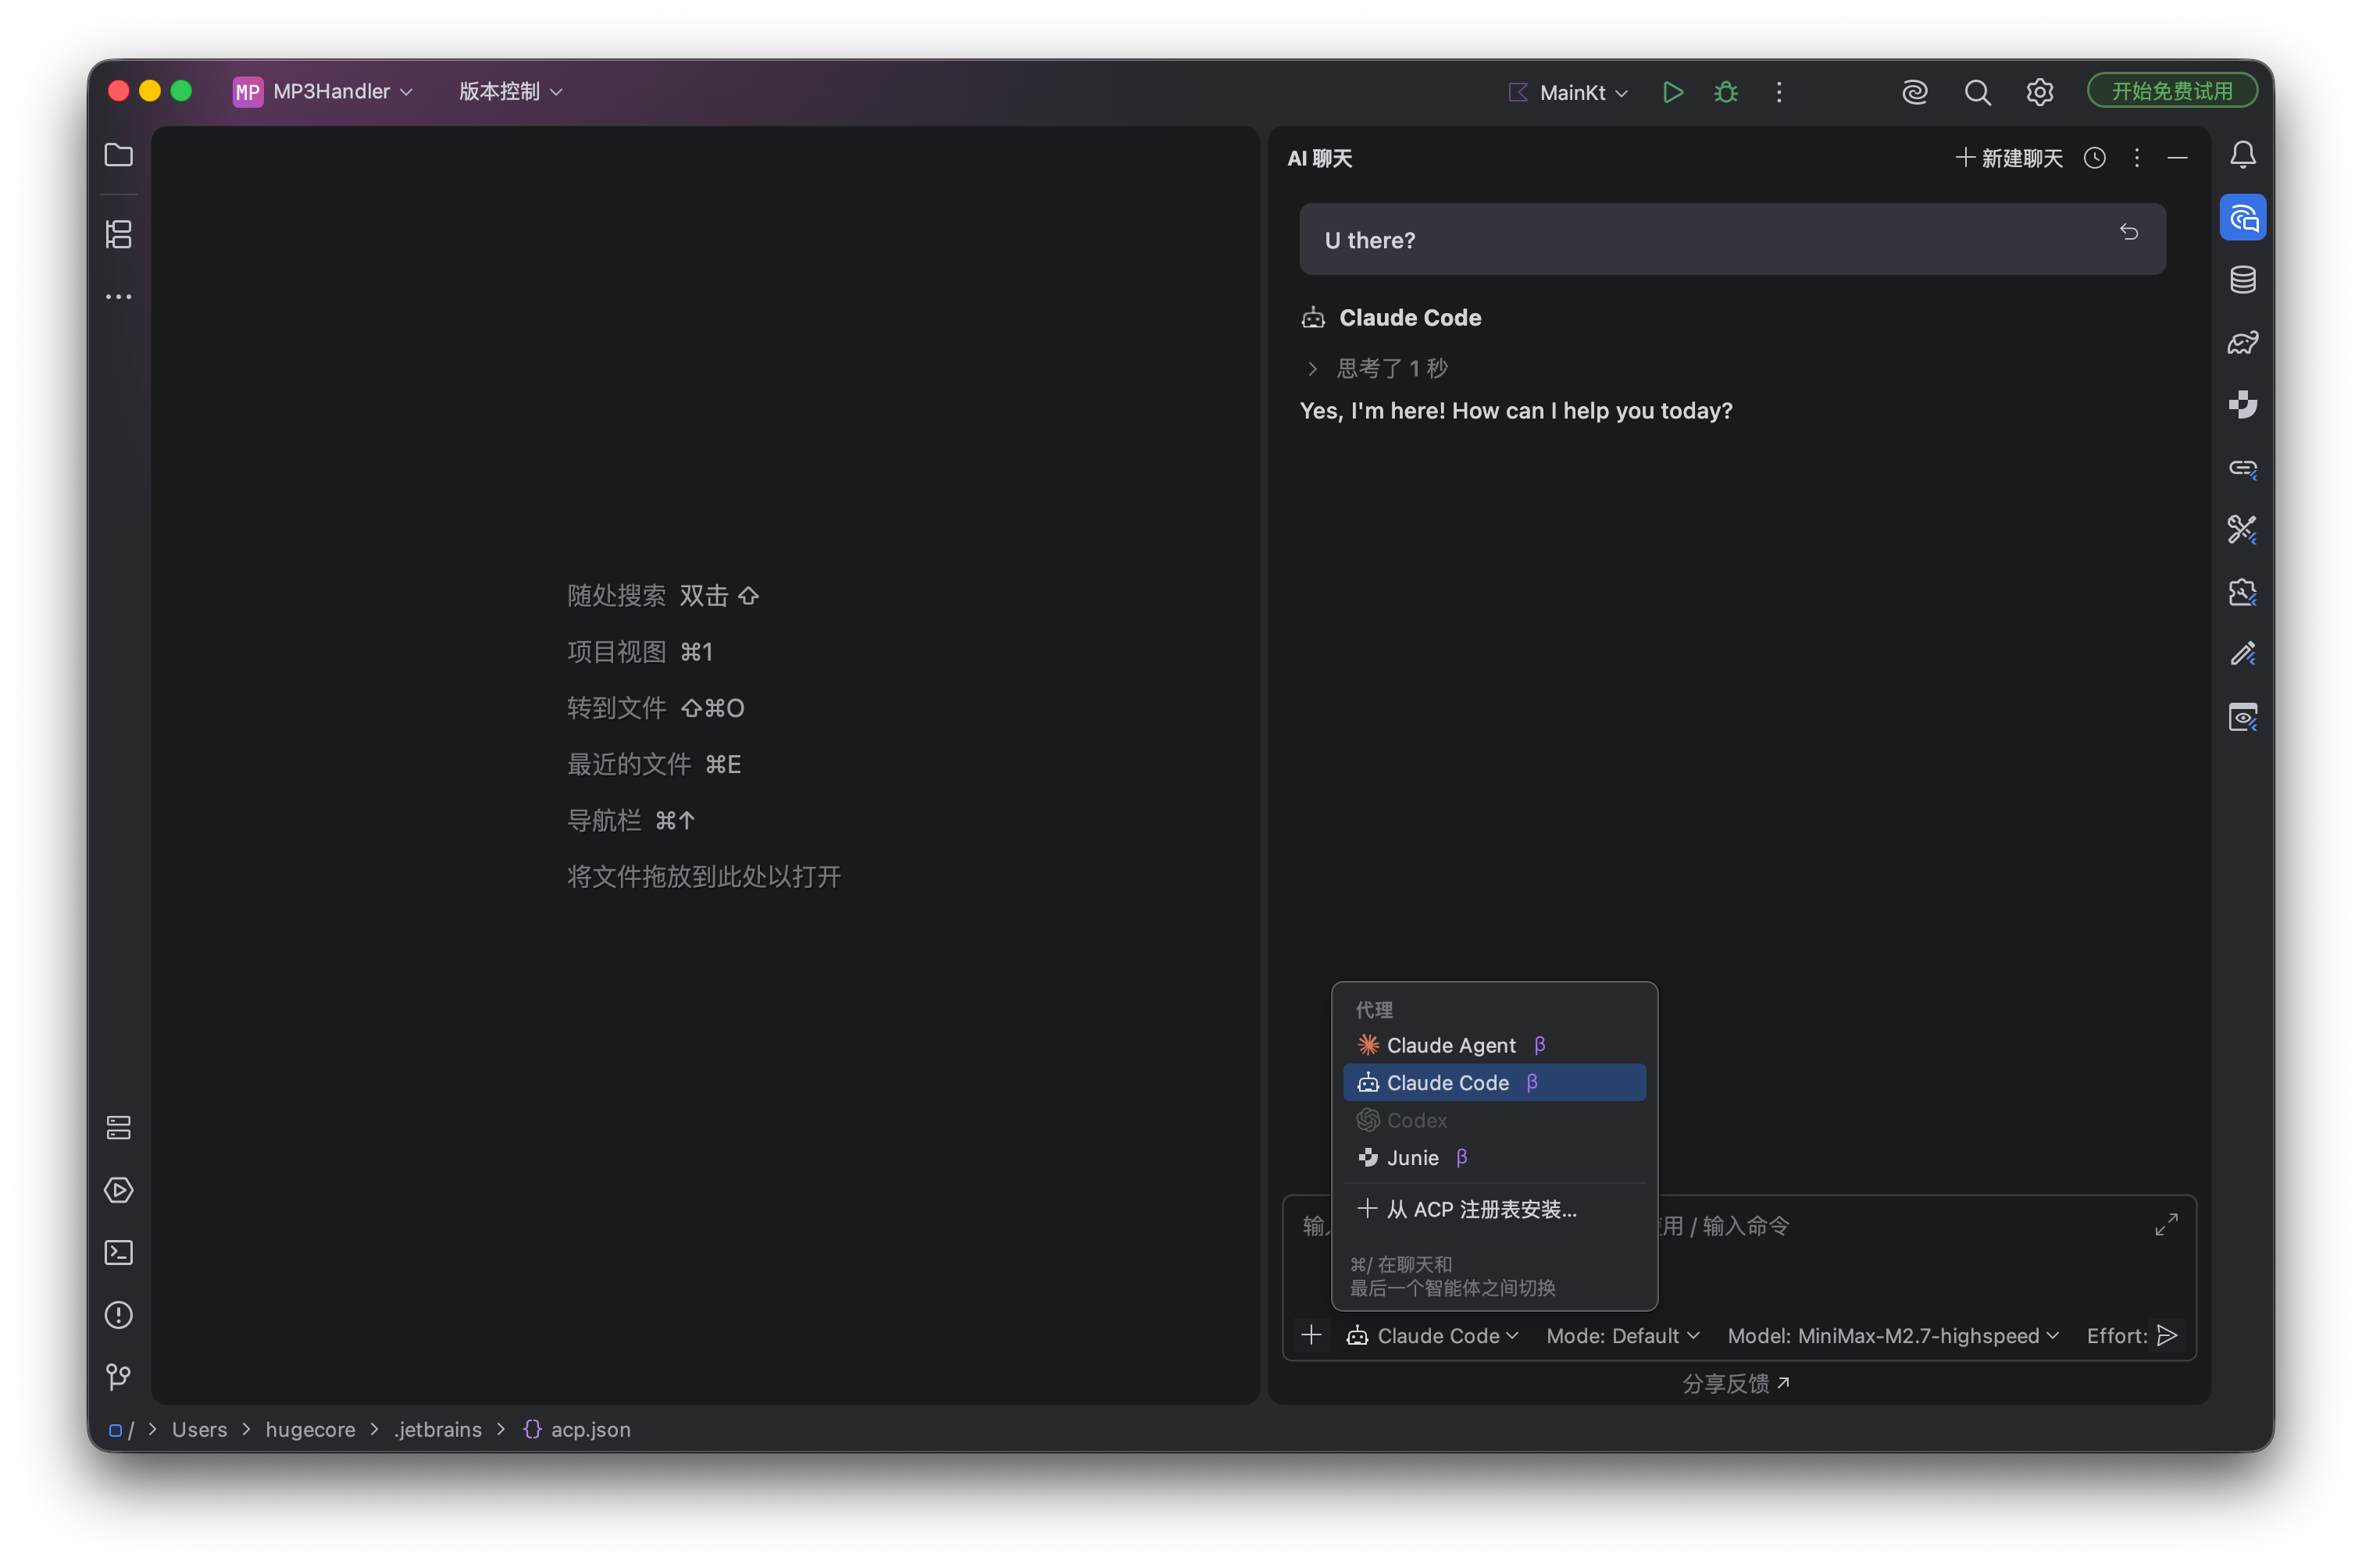Open the Junie tool window icon
The width and height of the screenshot is (2362, 1568).
[2243, 405]
